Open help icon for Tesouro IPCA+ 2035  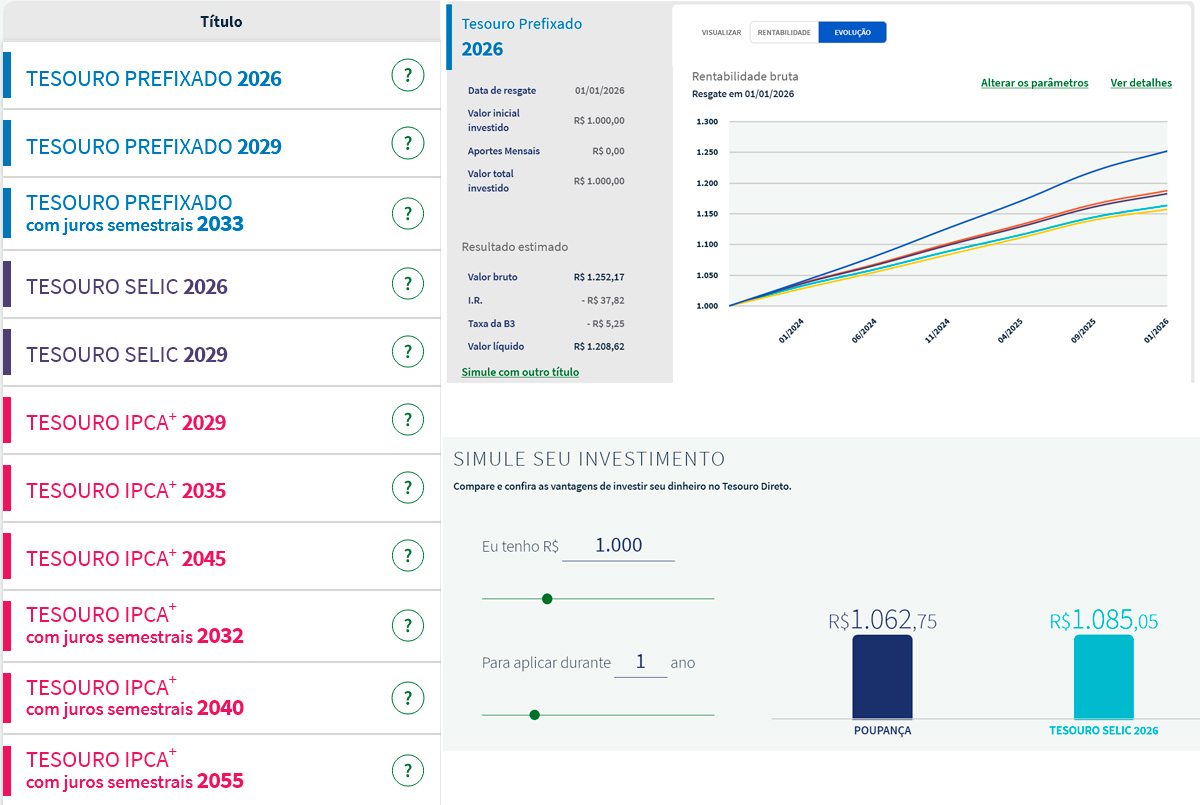[x=407, y=488]
